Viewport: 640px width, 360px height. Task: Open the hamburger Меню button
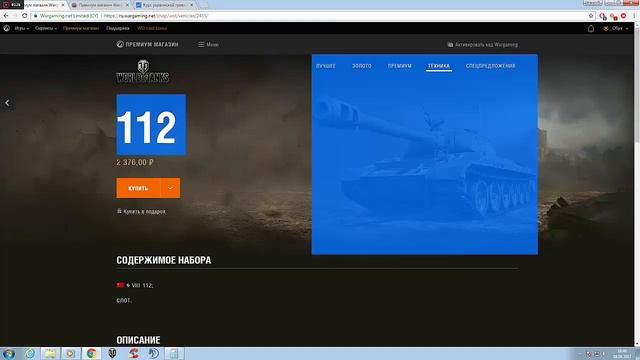(209, 44)
